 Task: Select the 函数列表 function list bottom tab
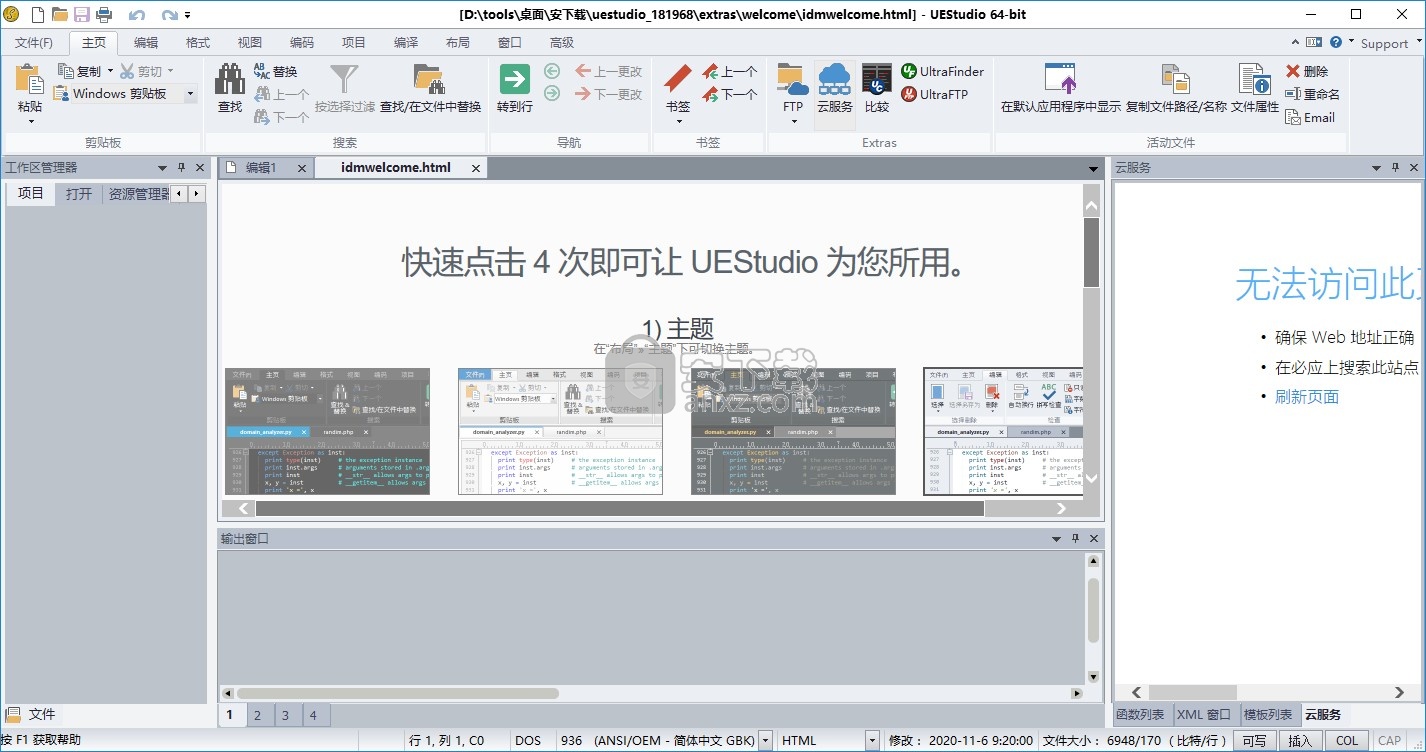point(1140,715)
